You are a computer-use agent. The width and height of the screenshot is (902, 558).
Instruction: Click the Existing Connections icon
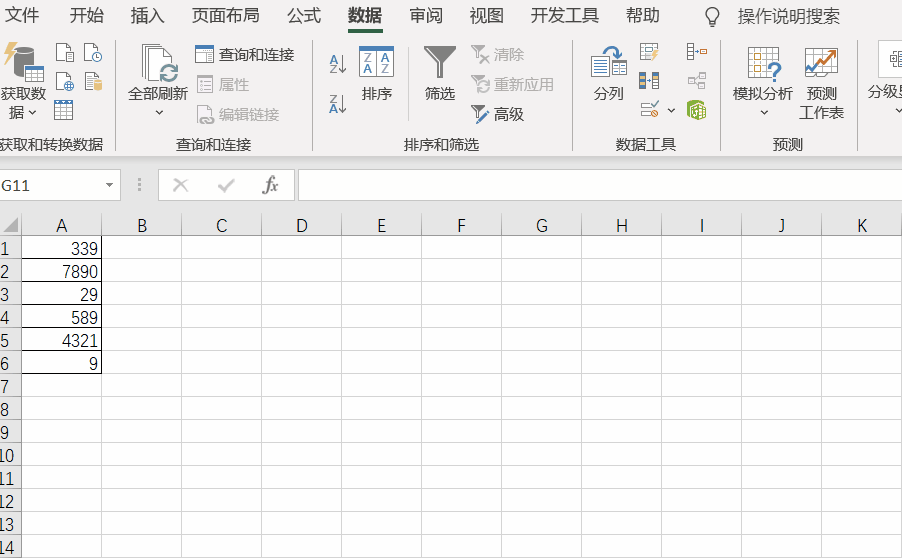point(93,82)
